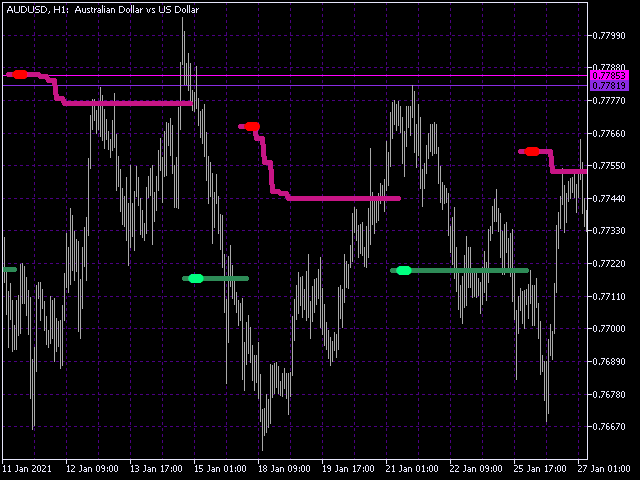Click the 15 Jan 01:00 time label
Image resolution: width=640 pixels, height=480 pixels.
220,469
